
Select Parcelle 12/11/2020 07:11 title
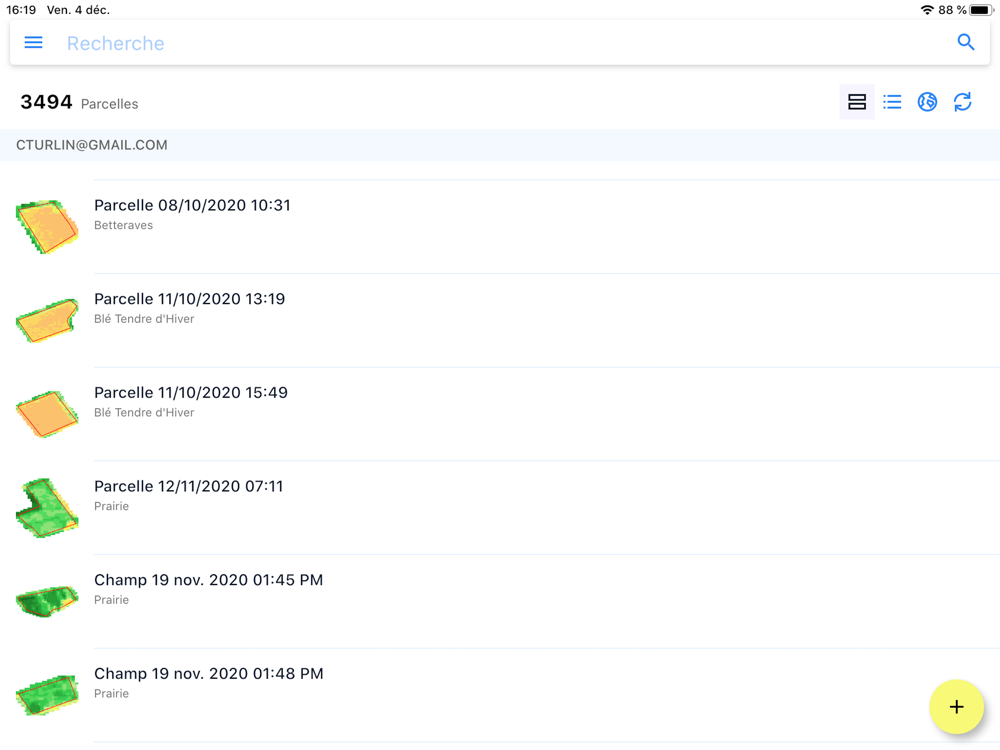coord(188,487)
